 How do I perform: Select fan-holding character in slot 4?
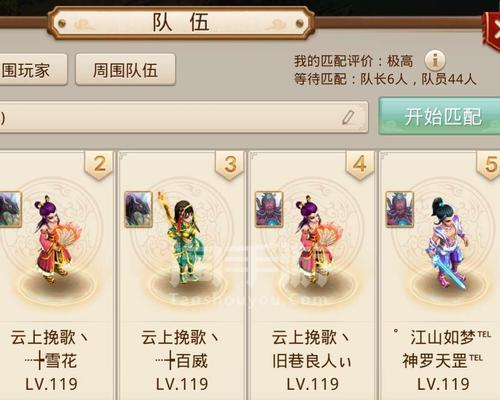point(317,240)
